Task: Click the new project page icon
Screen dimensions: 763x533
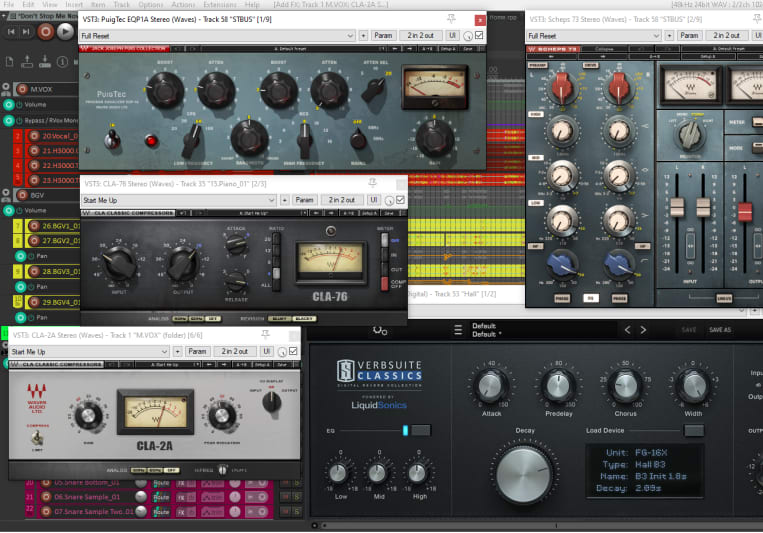Action: (x=9, y=62)
